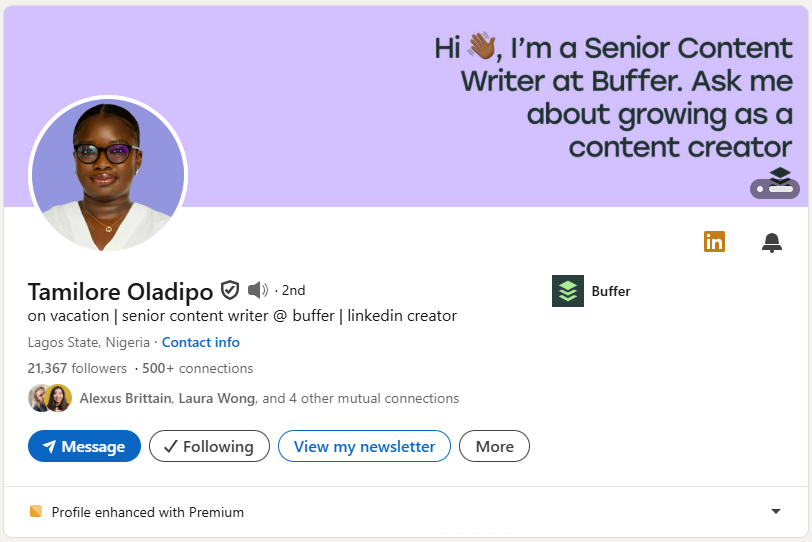Open the Buffer company name link
Image resolution: width=812 pixels, height=542 pixels.
pyautogui.click(x=611, y=291)
